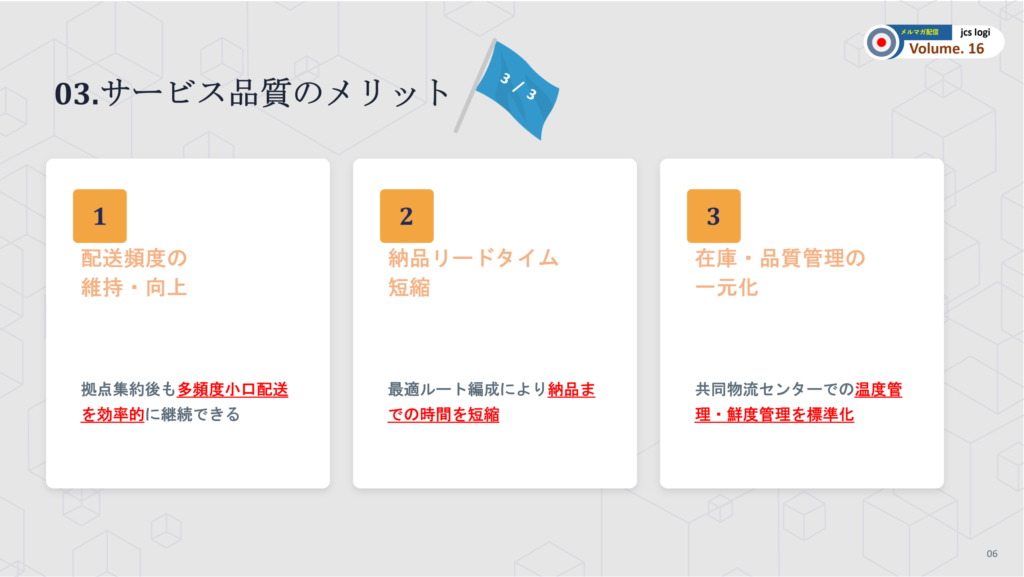Click 理・鮮度管理を標準化 underlined text
The width and height of the screenshot is (1024, 577).
(774, 414)
